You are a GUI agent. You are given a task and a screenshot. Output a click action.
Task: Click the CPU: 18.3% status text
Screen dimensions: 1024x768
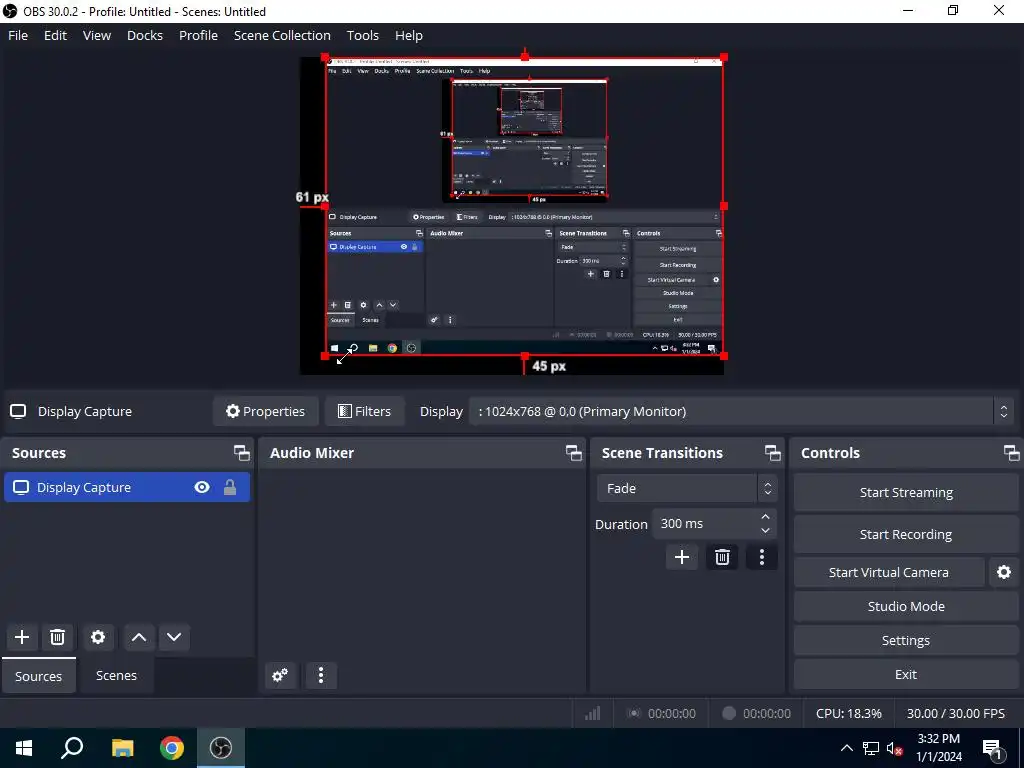pos(848,713)
